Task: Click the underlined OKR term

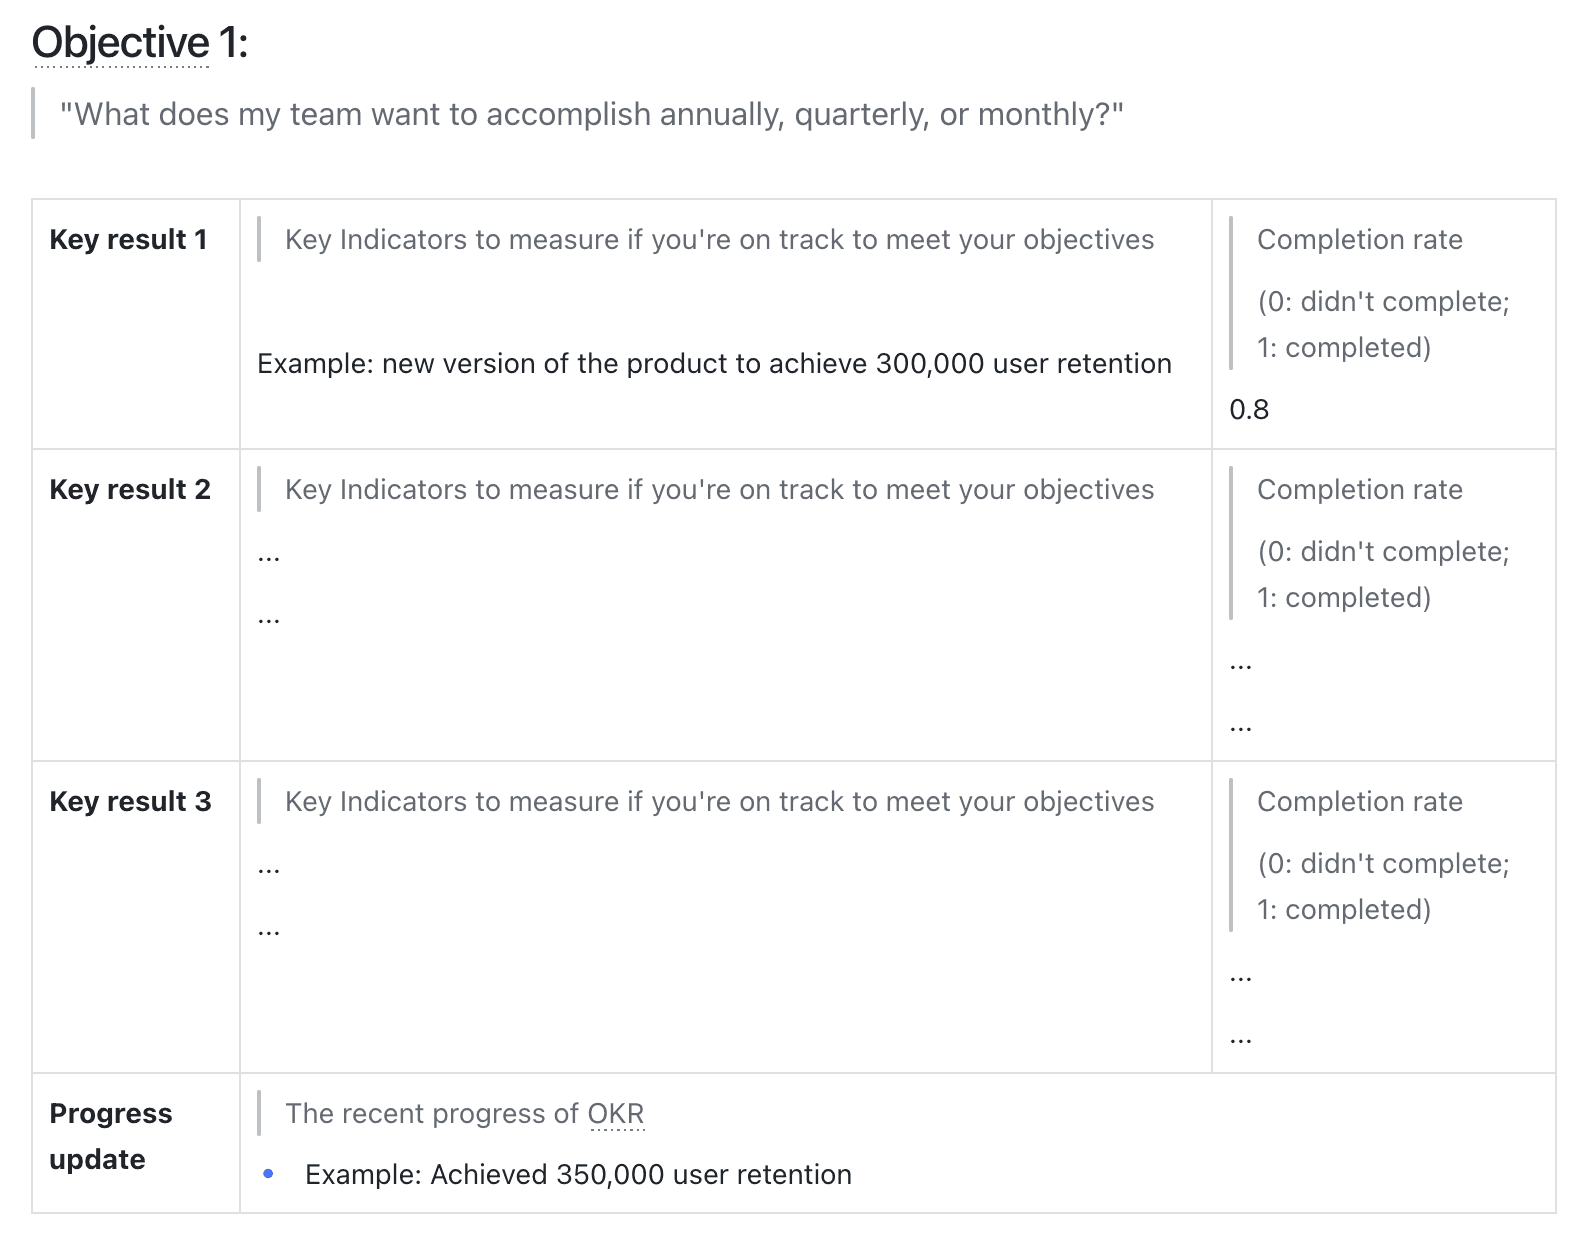Action: pyautogui.click(x=616, y=1114)
